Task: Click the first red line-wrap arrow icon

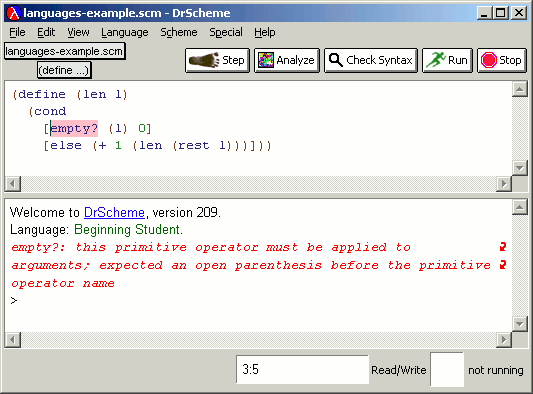Action: pyautogui.click(x=503, y=247)
